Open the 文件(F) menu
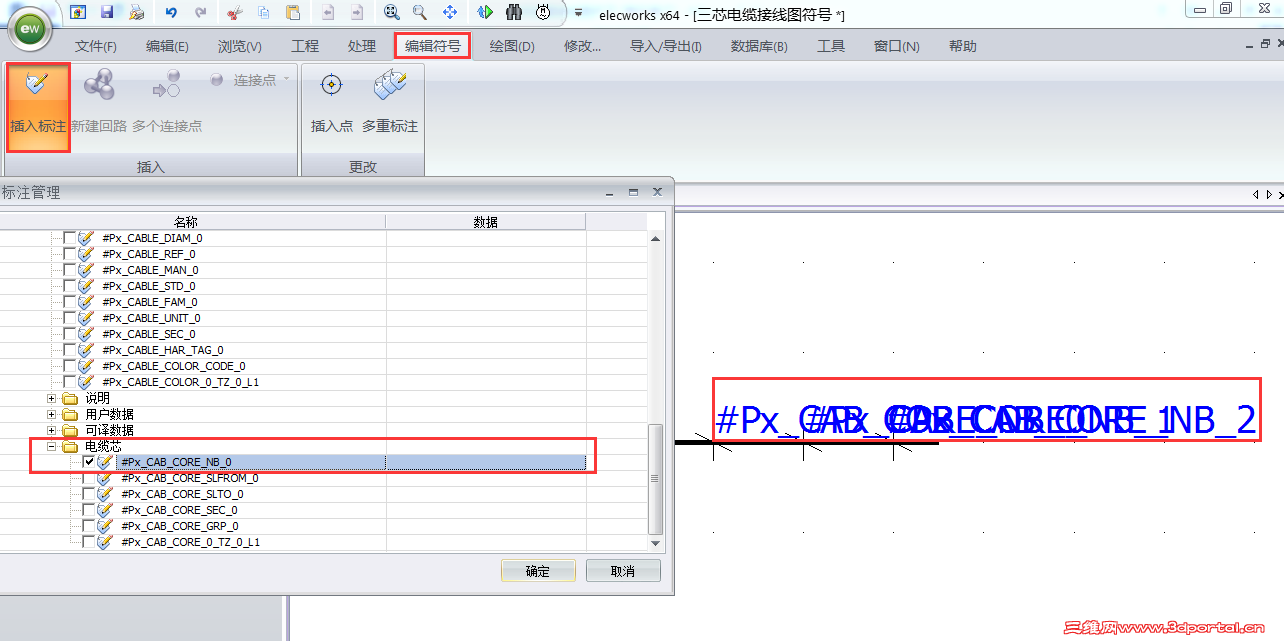 (x=96, y=46)
